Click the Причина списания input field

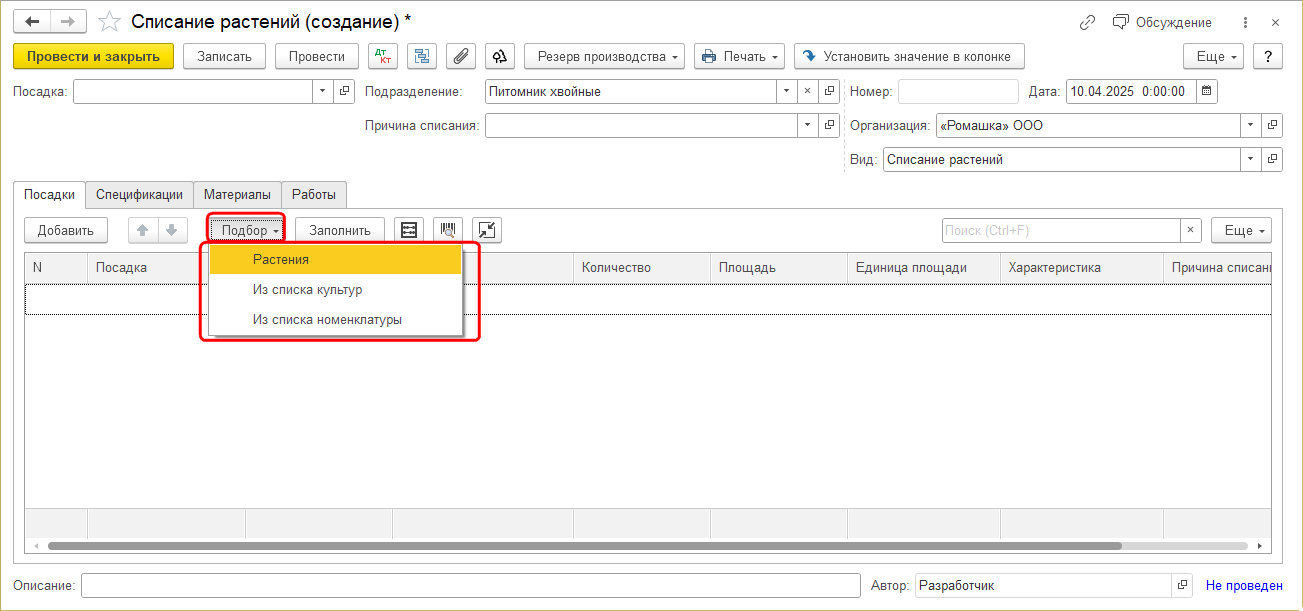pyautogui.click(x=641, y=126)
